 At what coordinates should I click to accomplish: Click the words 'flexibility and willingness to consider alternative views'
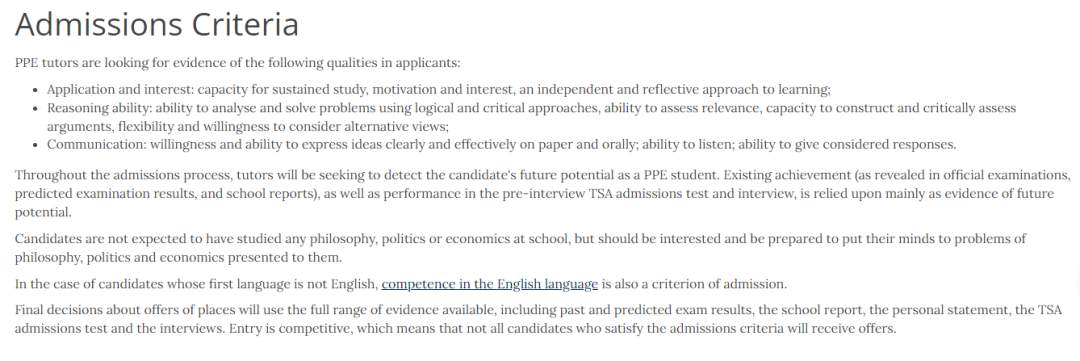(x=248, y=127)
